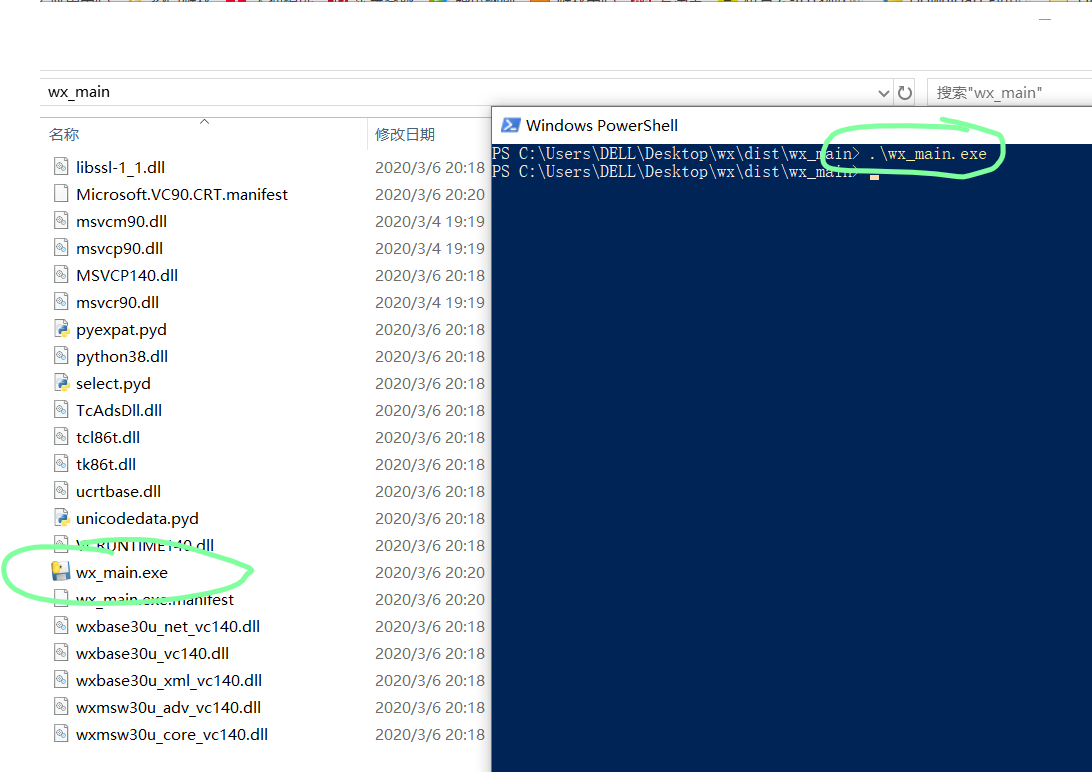Click the wxmsw30u_adv_vc140.dll file icon
This screenshot has width=1092, height=772.
point(61,707)
